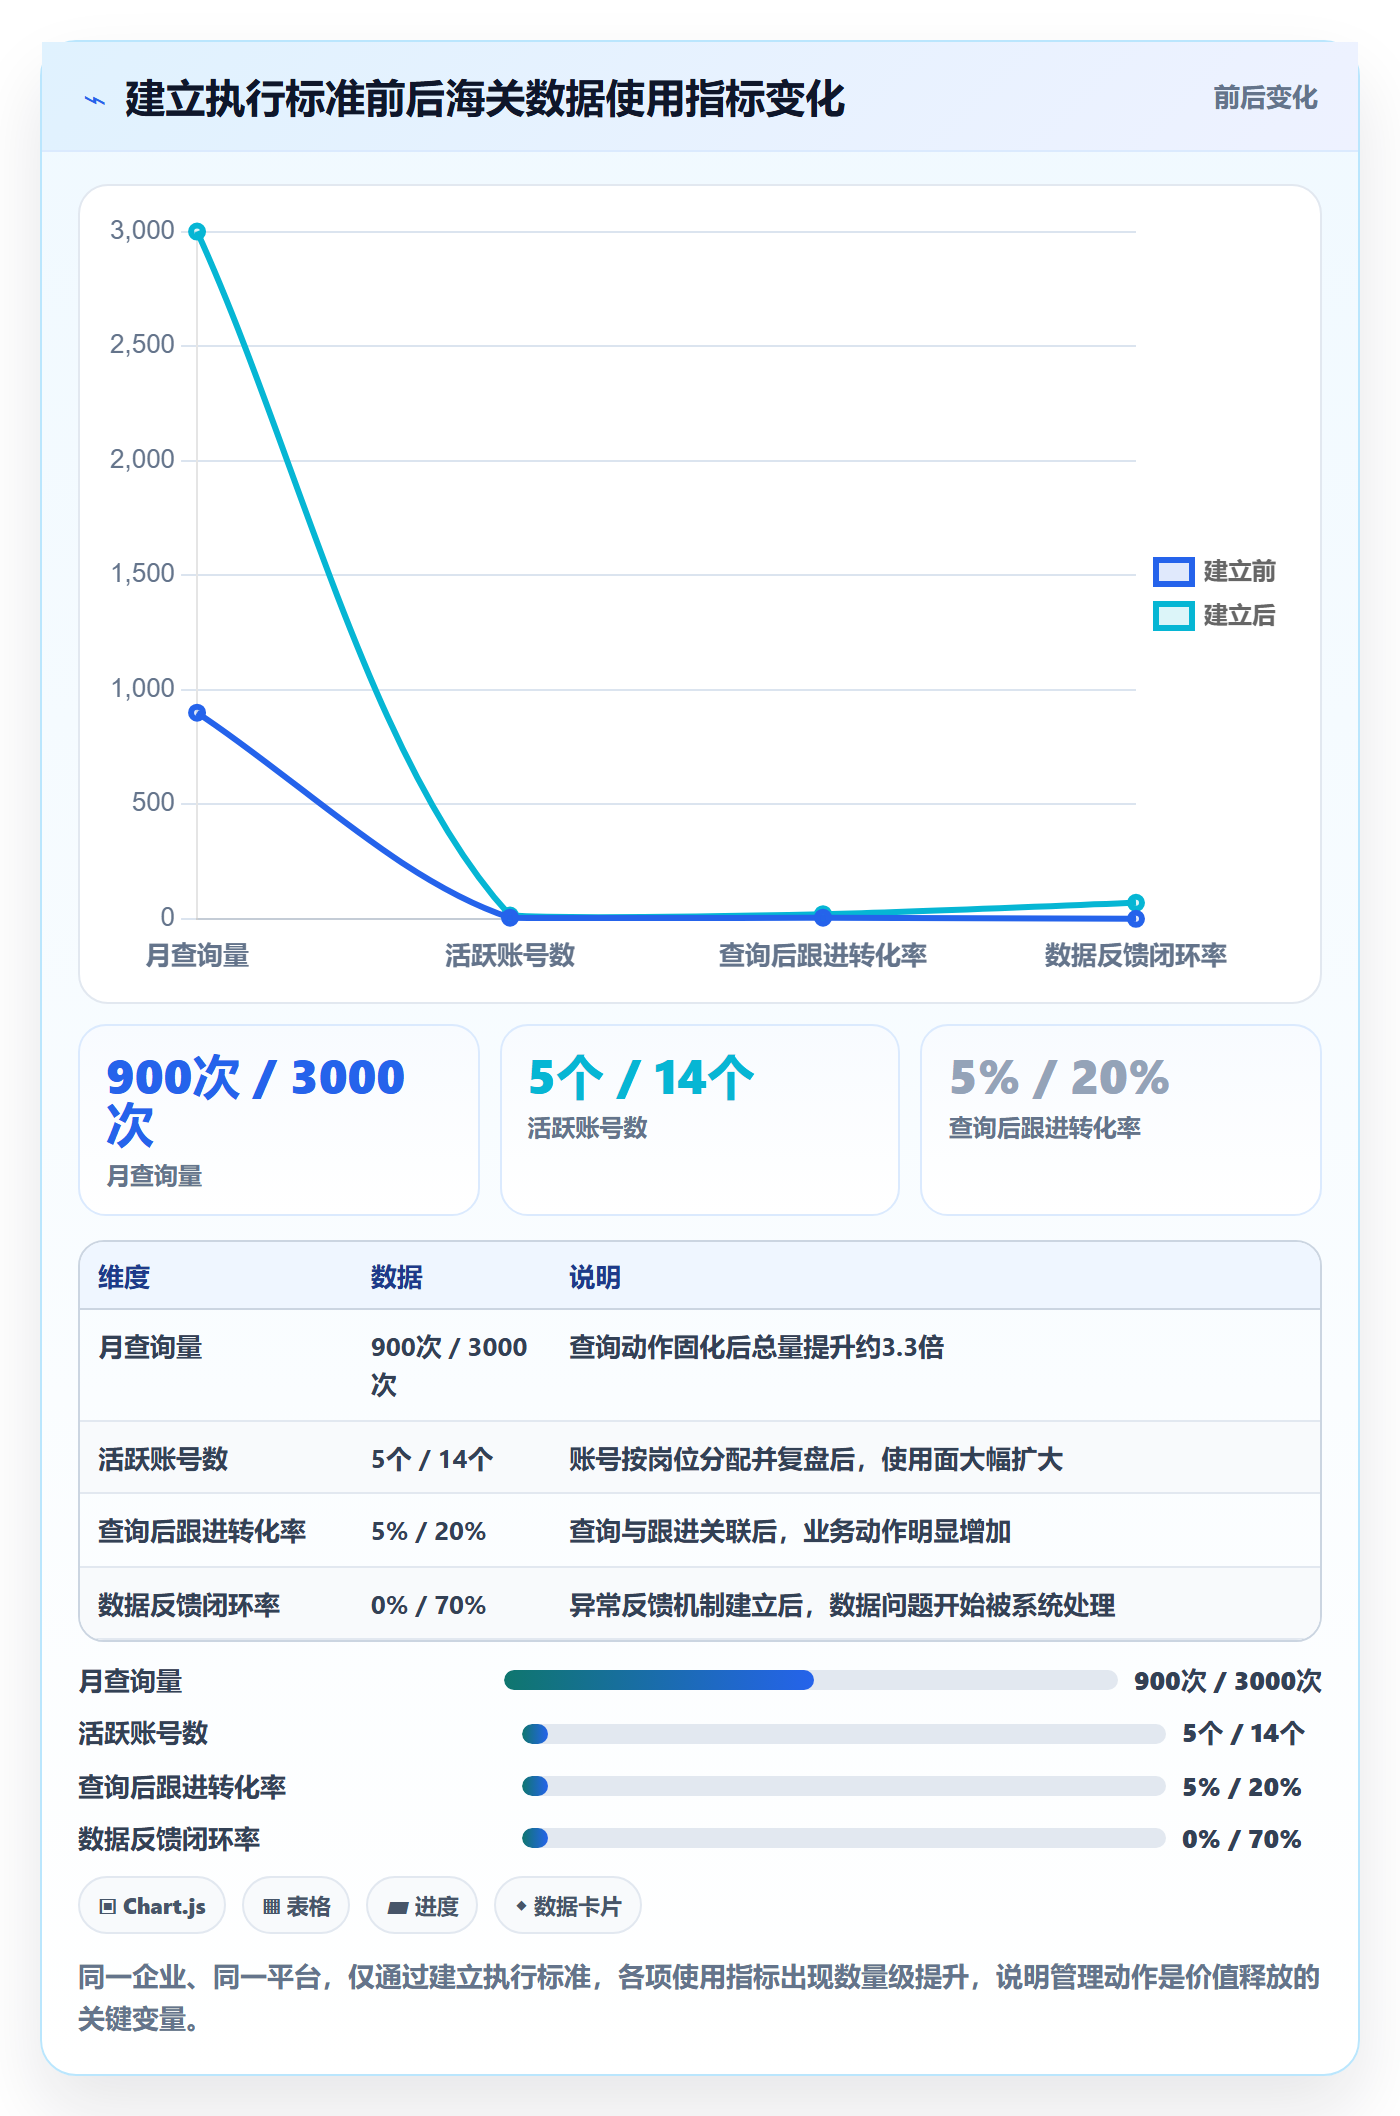Click the 3,000 y-axis tick label
The width and height of the screenshot is (1400, 2116).
142,231
